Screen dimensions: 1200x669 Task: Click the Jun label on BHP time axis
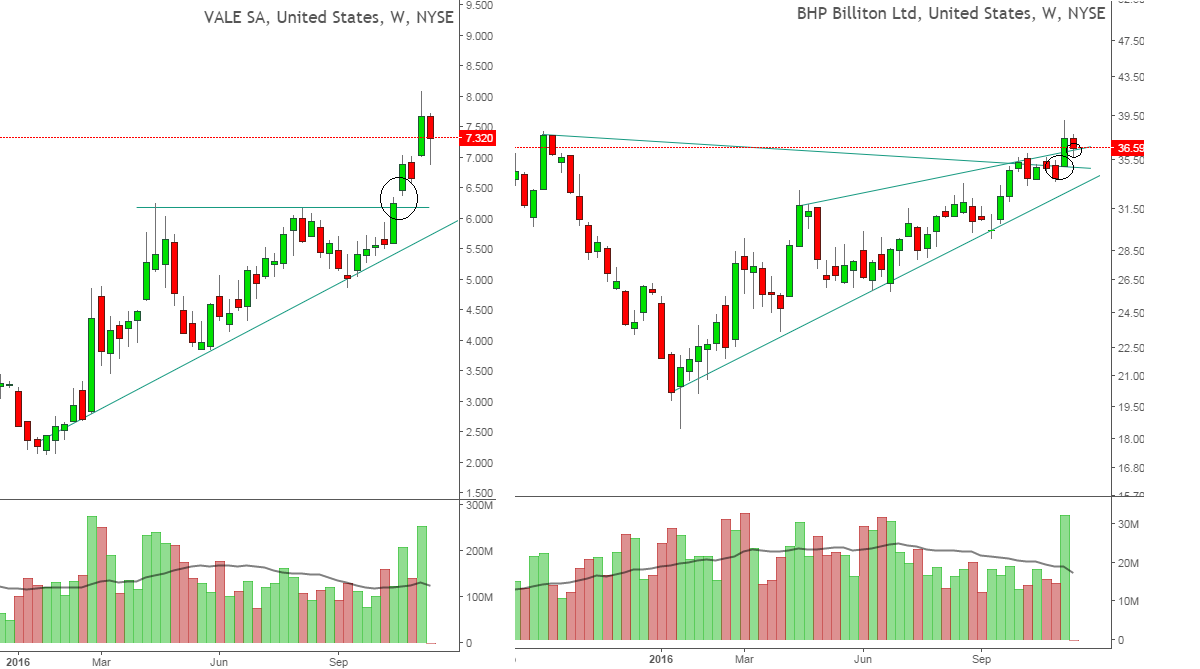point(862,659)
